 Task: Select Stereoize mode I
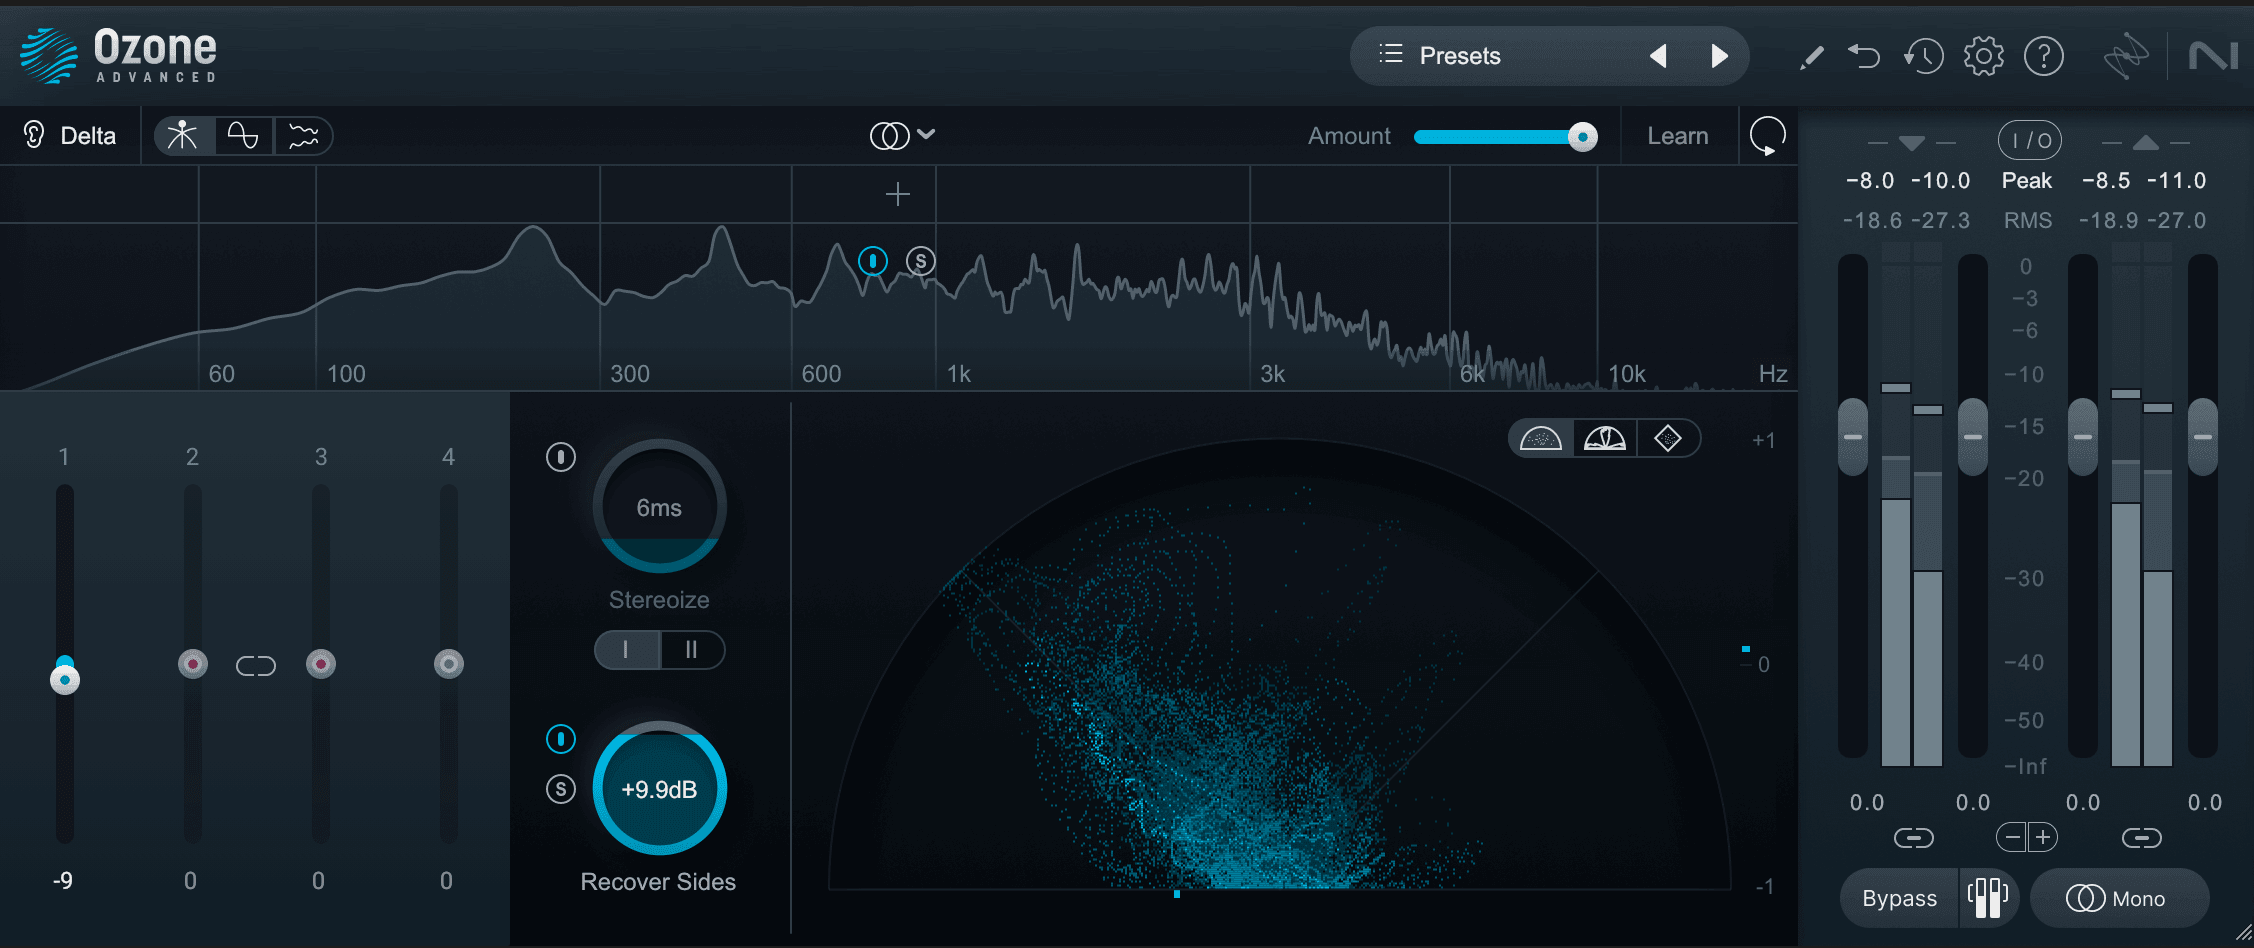[x=627, y=650]
